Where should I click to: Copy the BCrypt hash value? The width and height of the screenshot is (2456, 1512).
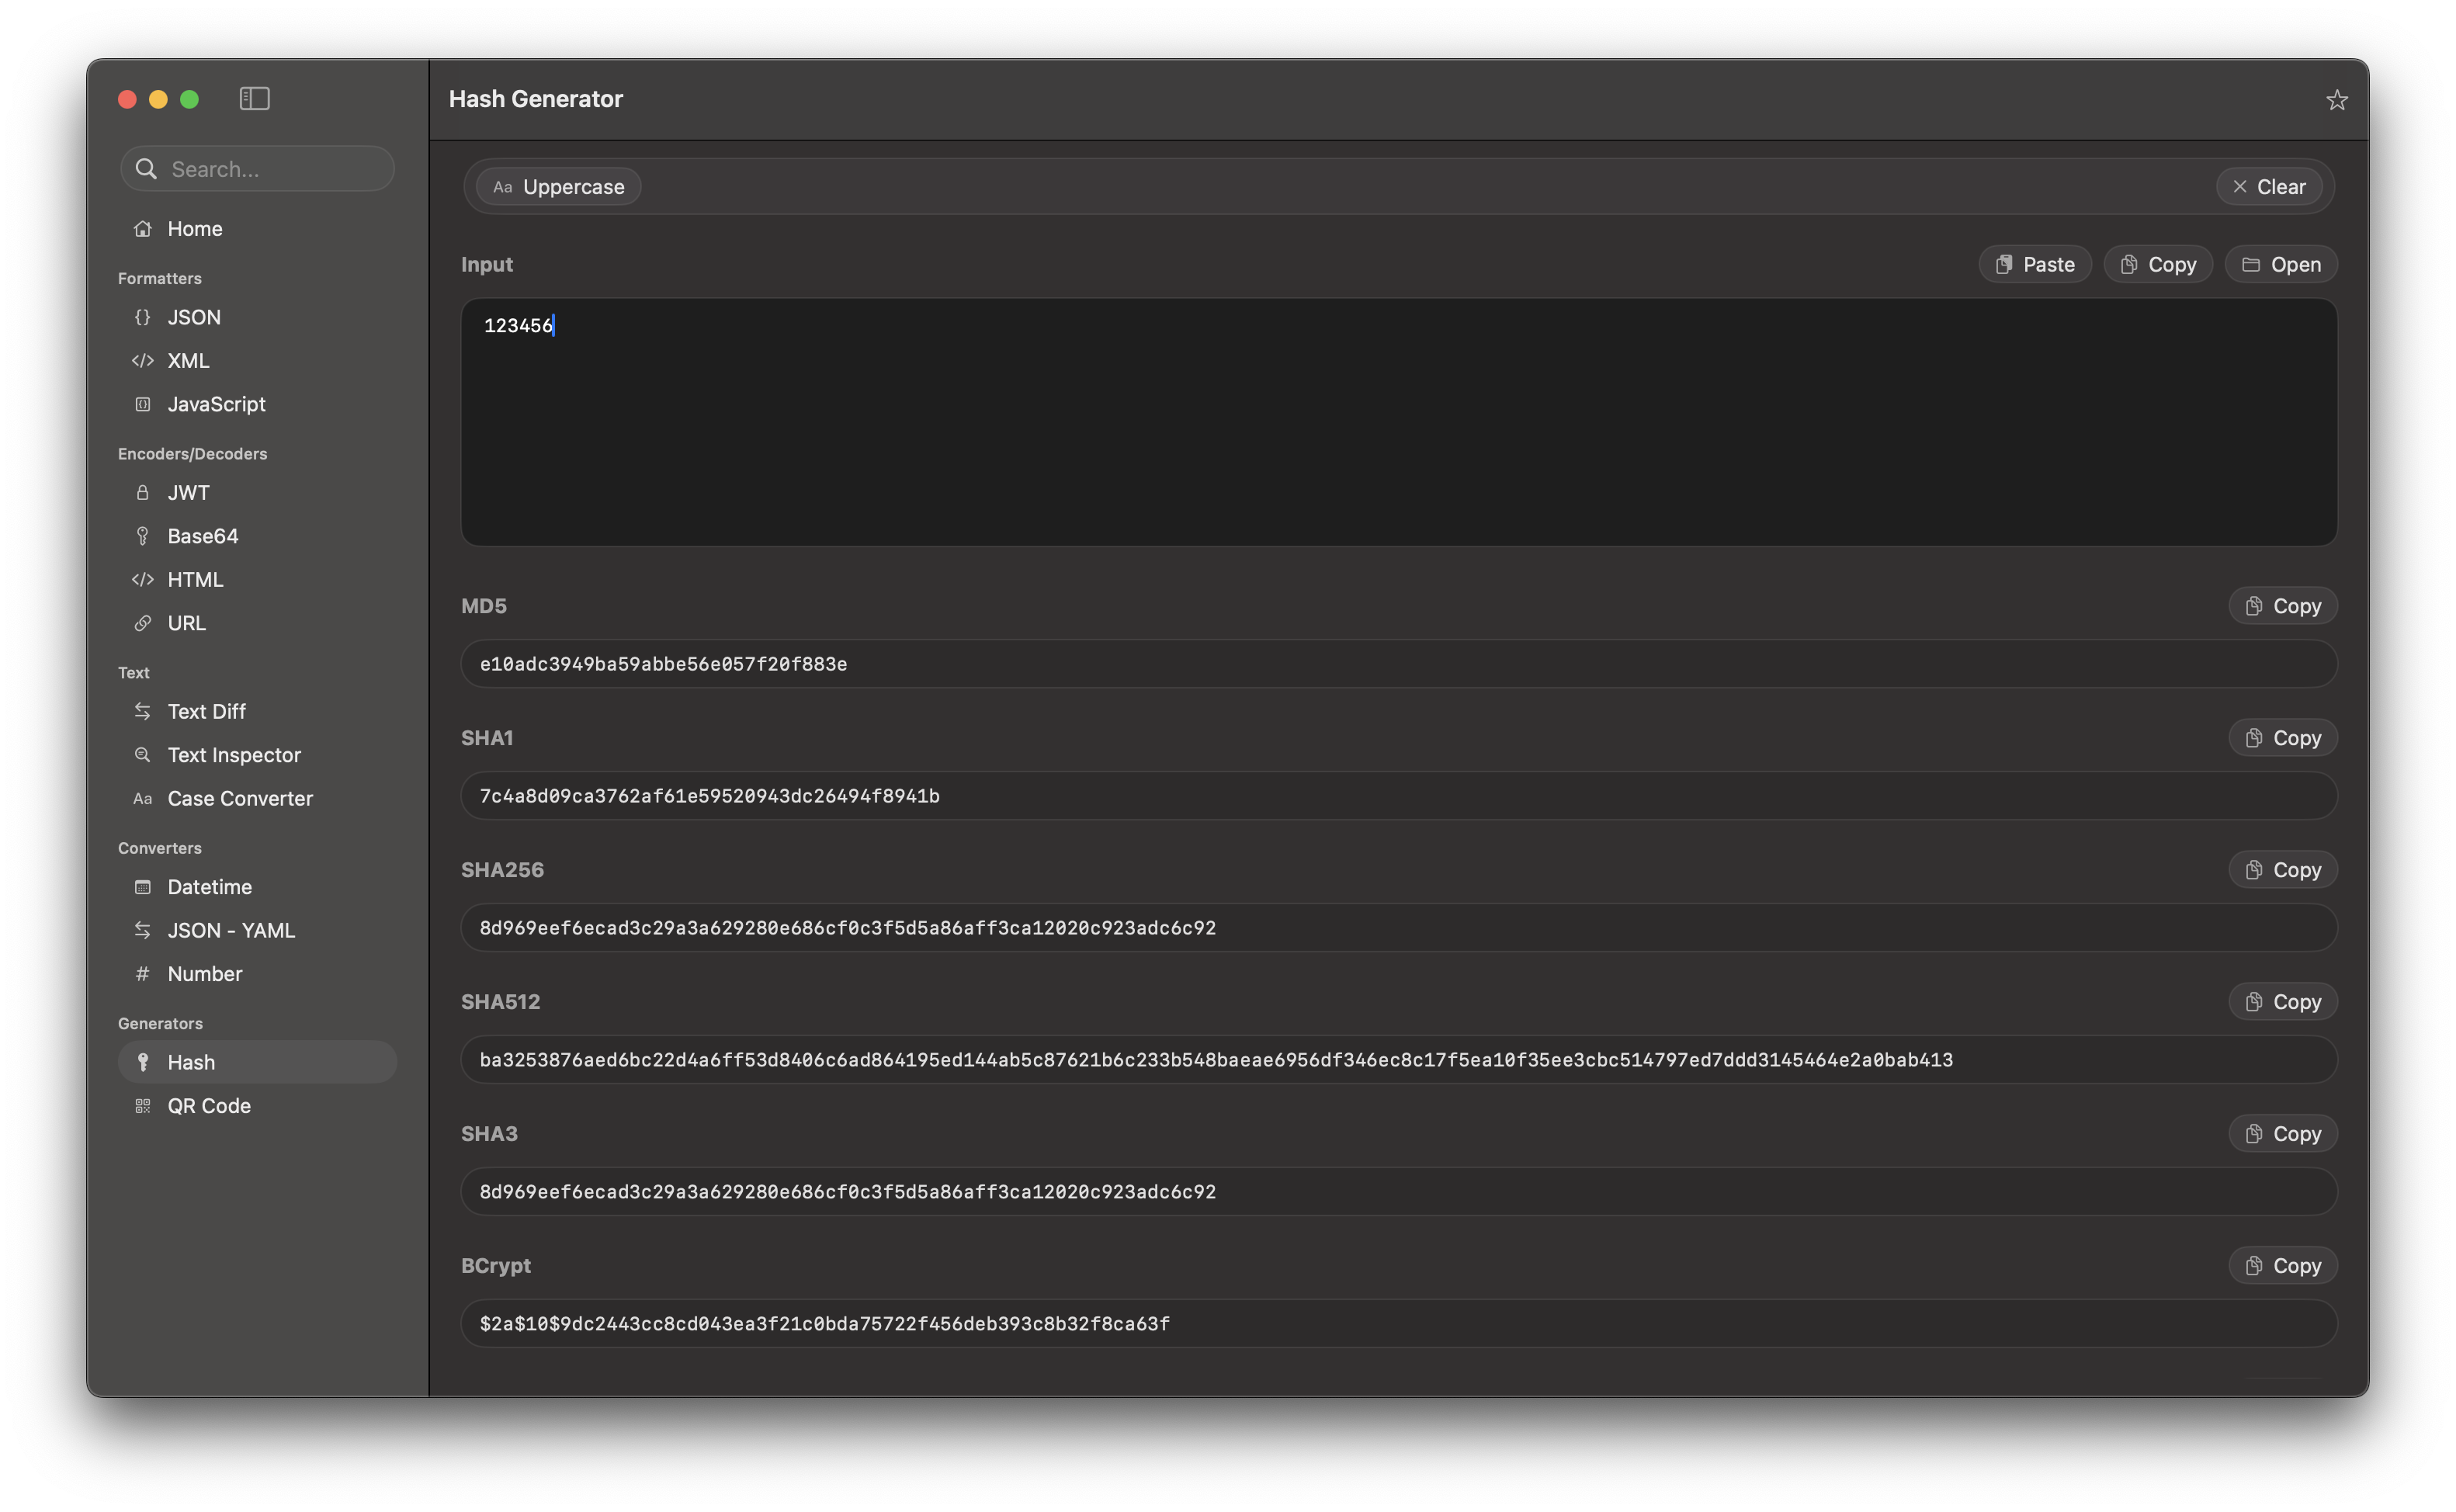[x=2282, y=1266]
